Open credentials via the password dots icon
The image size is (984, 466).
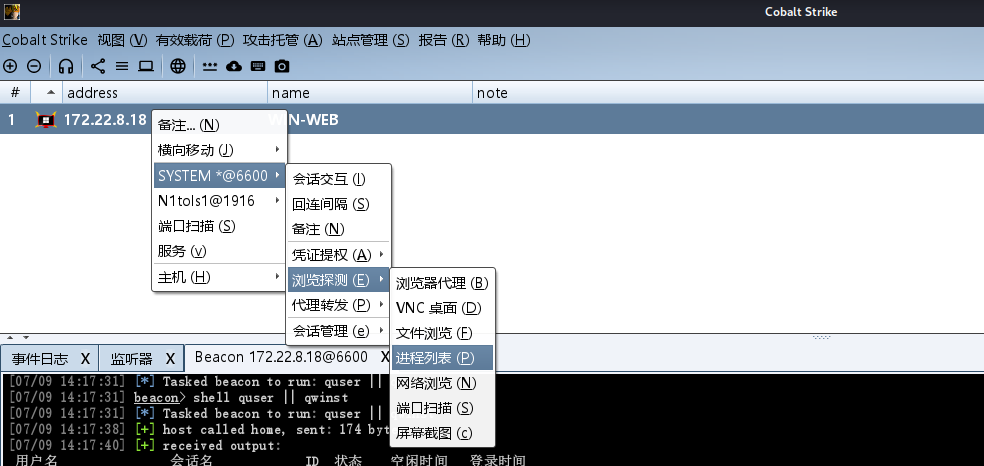[x=210, y=66]
